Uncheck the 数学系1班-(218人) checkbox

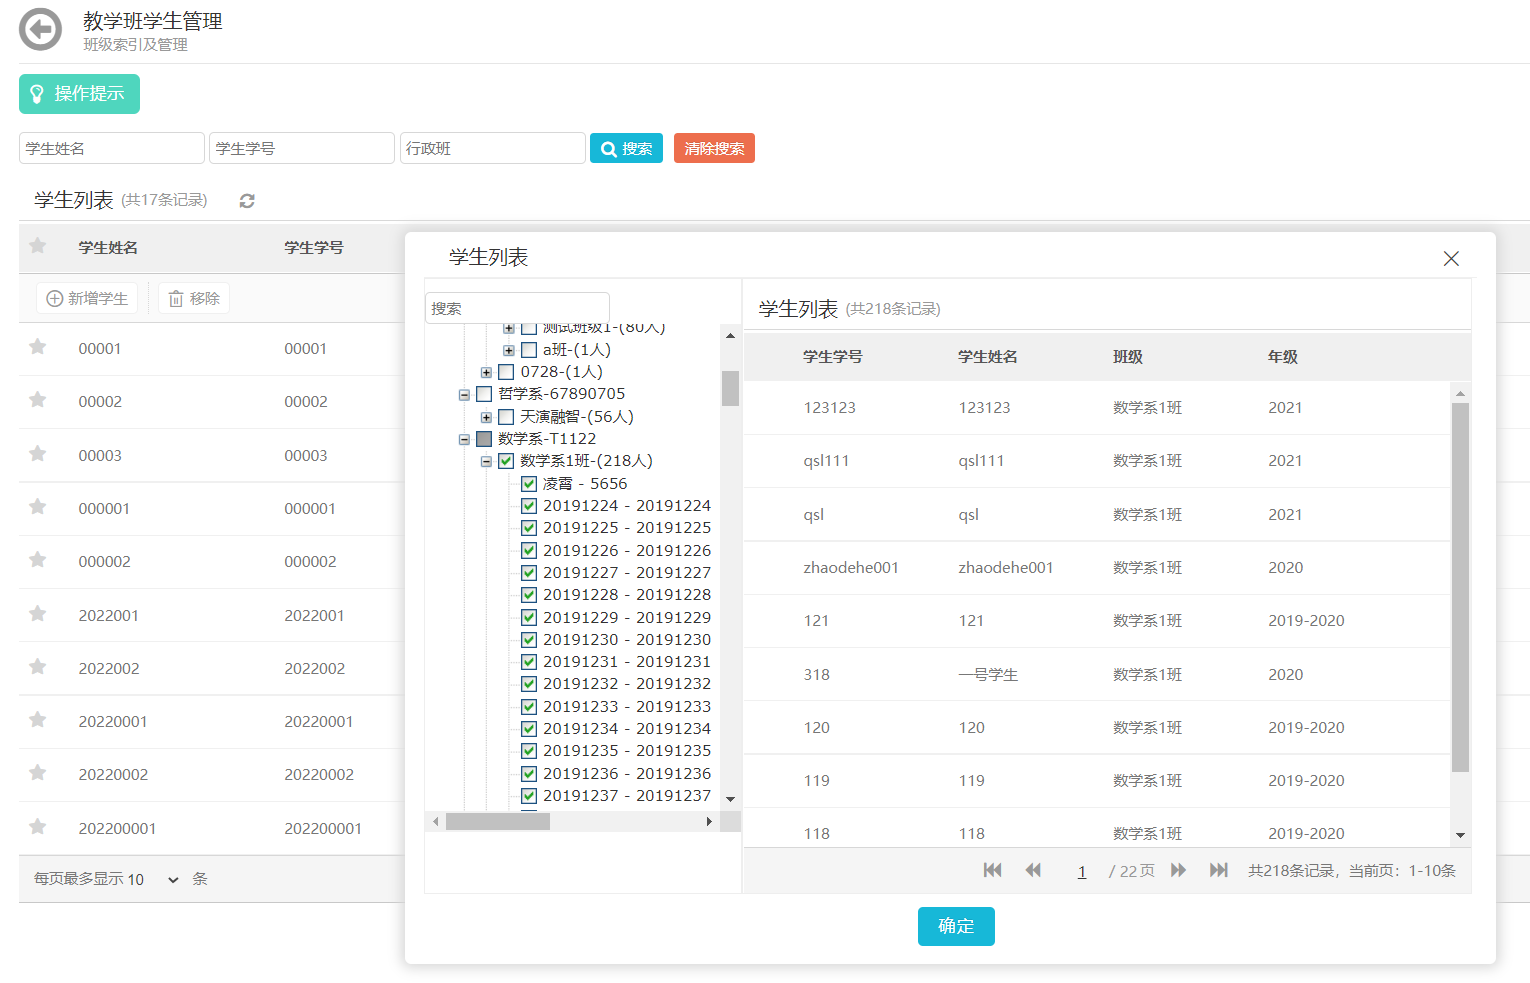506,461
